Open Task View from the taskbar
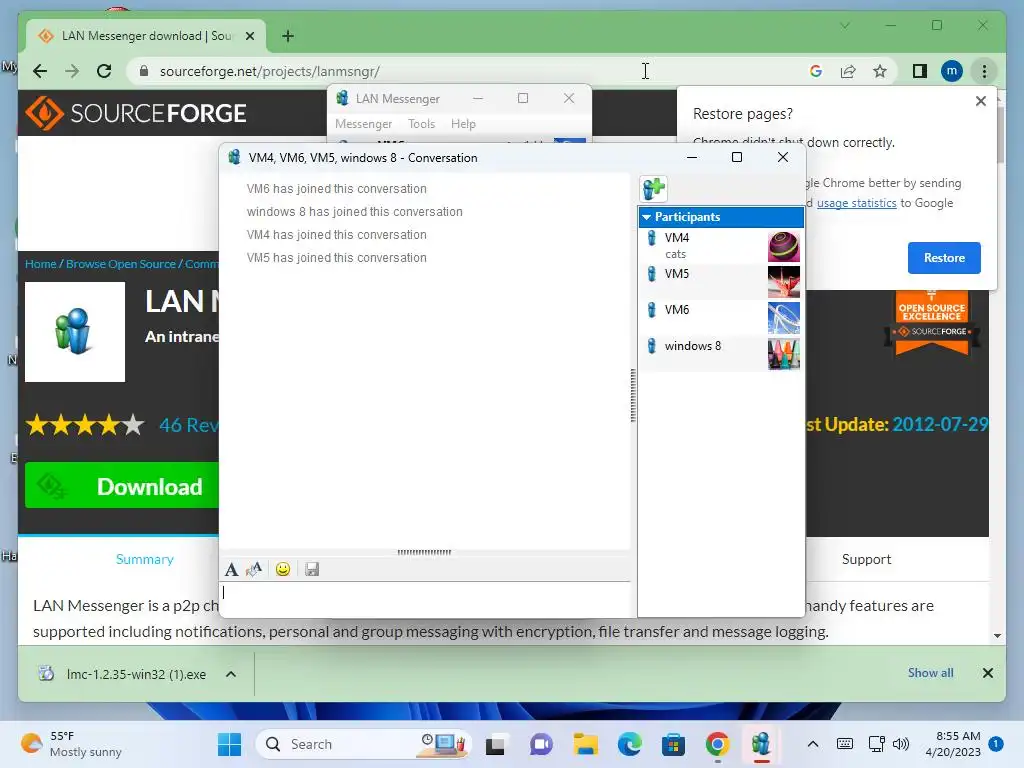 (x=496, y=744)
